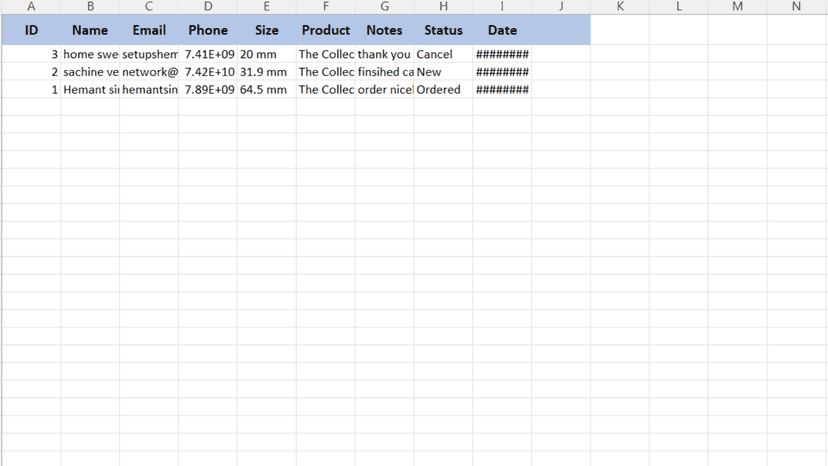Select the name cell 'Hemant si'
This screenshot has width=828, height=466.
90,89
